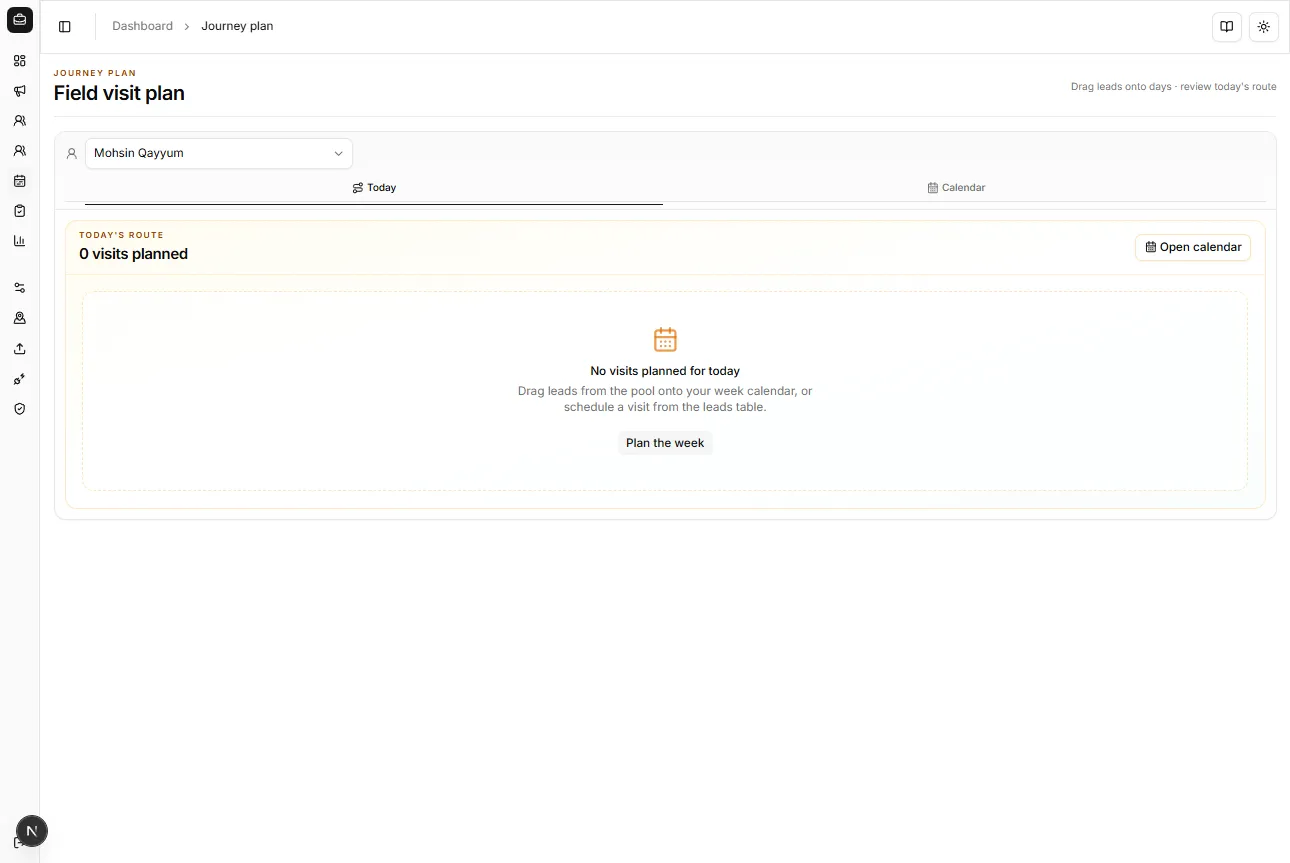
Task: Click the person icon beside user selector
Action: pos(72,154)
